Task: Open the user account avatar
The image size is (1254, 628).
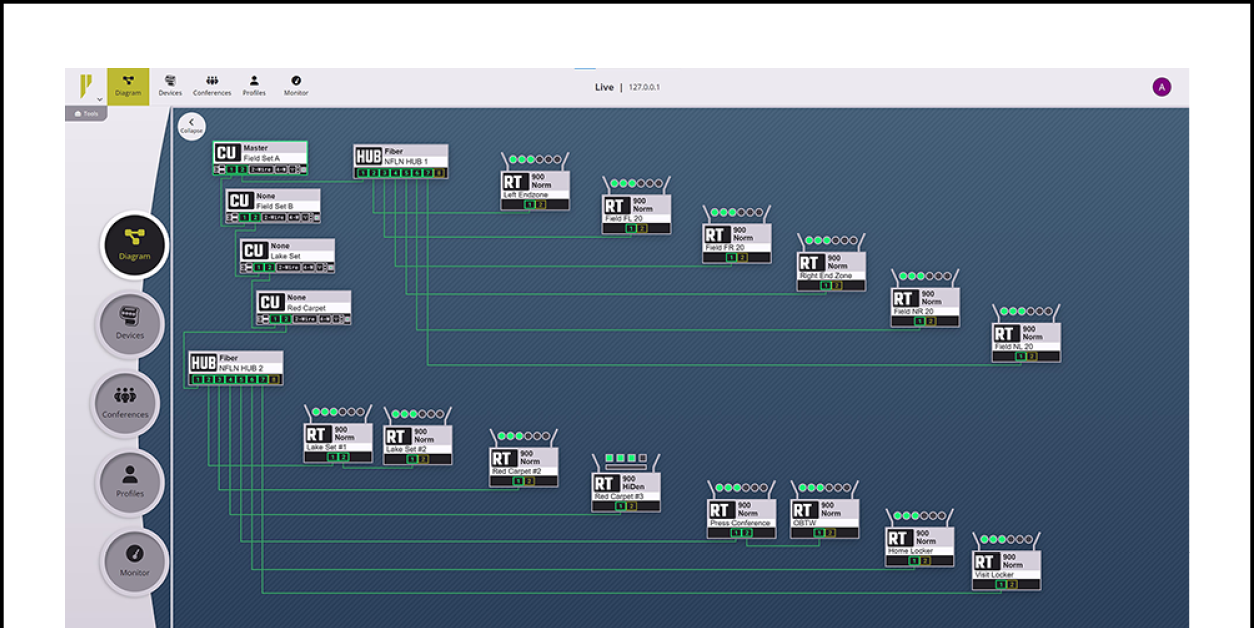Action: coord(1161,87)
